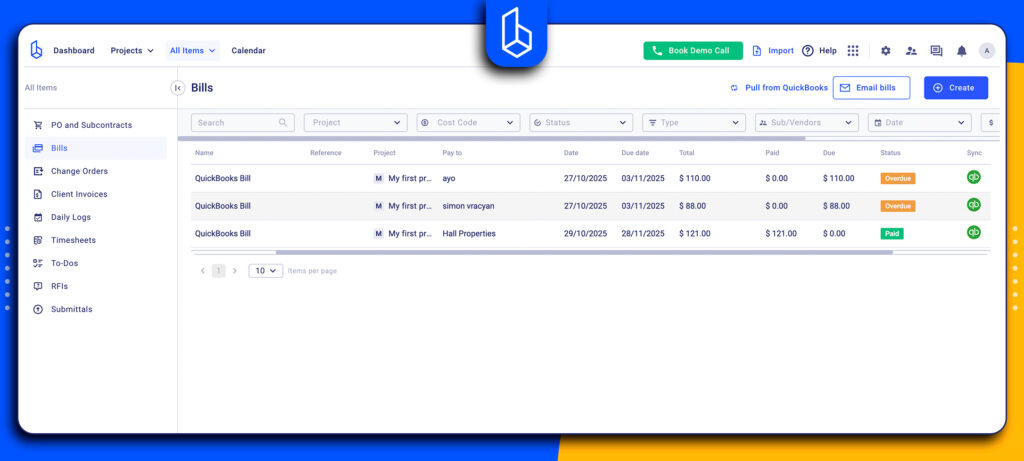Open the Type filter dropdown
This screenshot has width=1024, height=461.
tap(694, 123)
